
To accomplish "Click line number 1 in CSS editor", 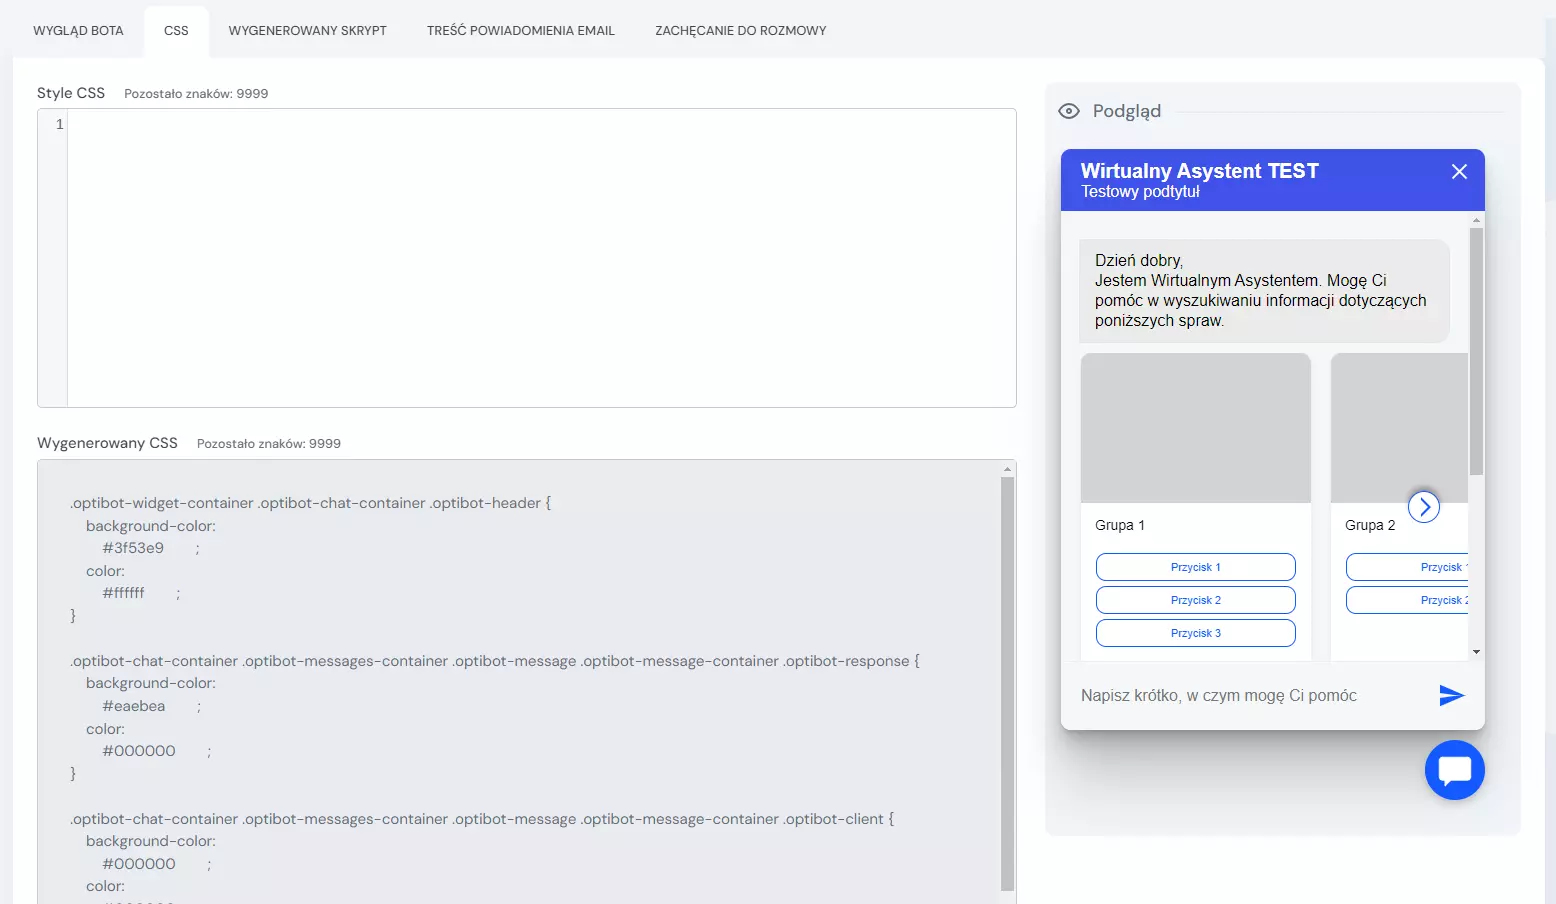I will [59, 125].
